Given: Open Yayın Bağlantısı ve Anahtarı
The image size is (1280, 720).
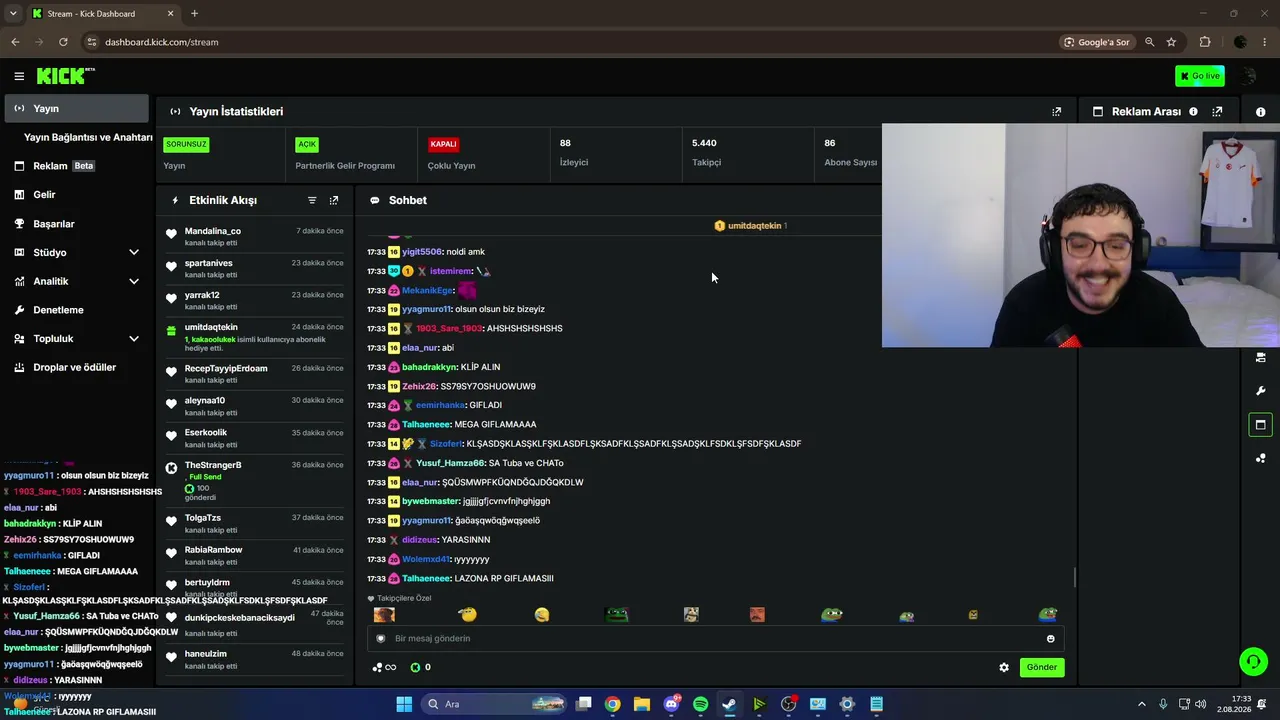Looking at the screenshot, I should pyautogui.click(x=88, y=137).
